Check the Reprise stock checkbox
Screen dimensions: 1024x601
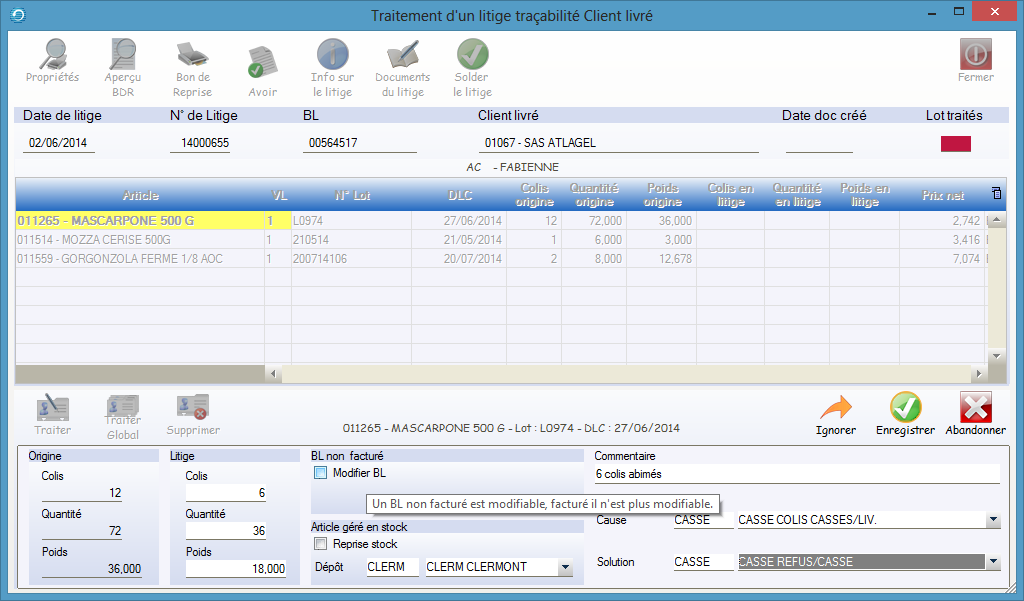click(x=321, y=544)
